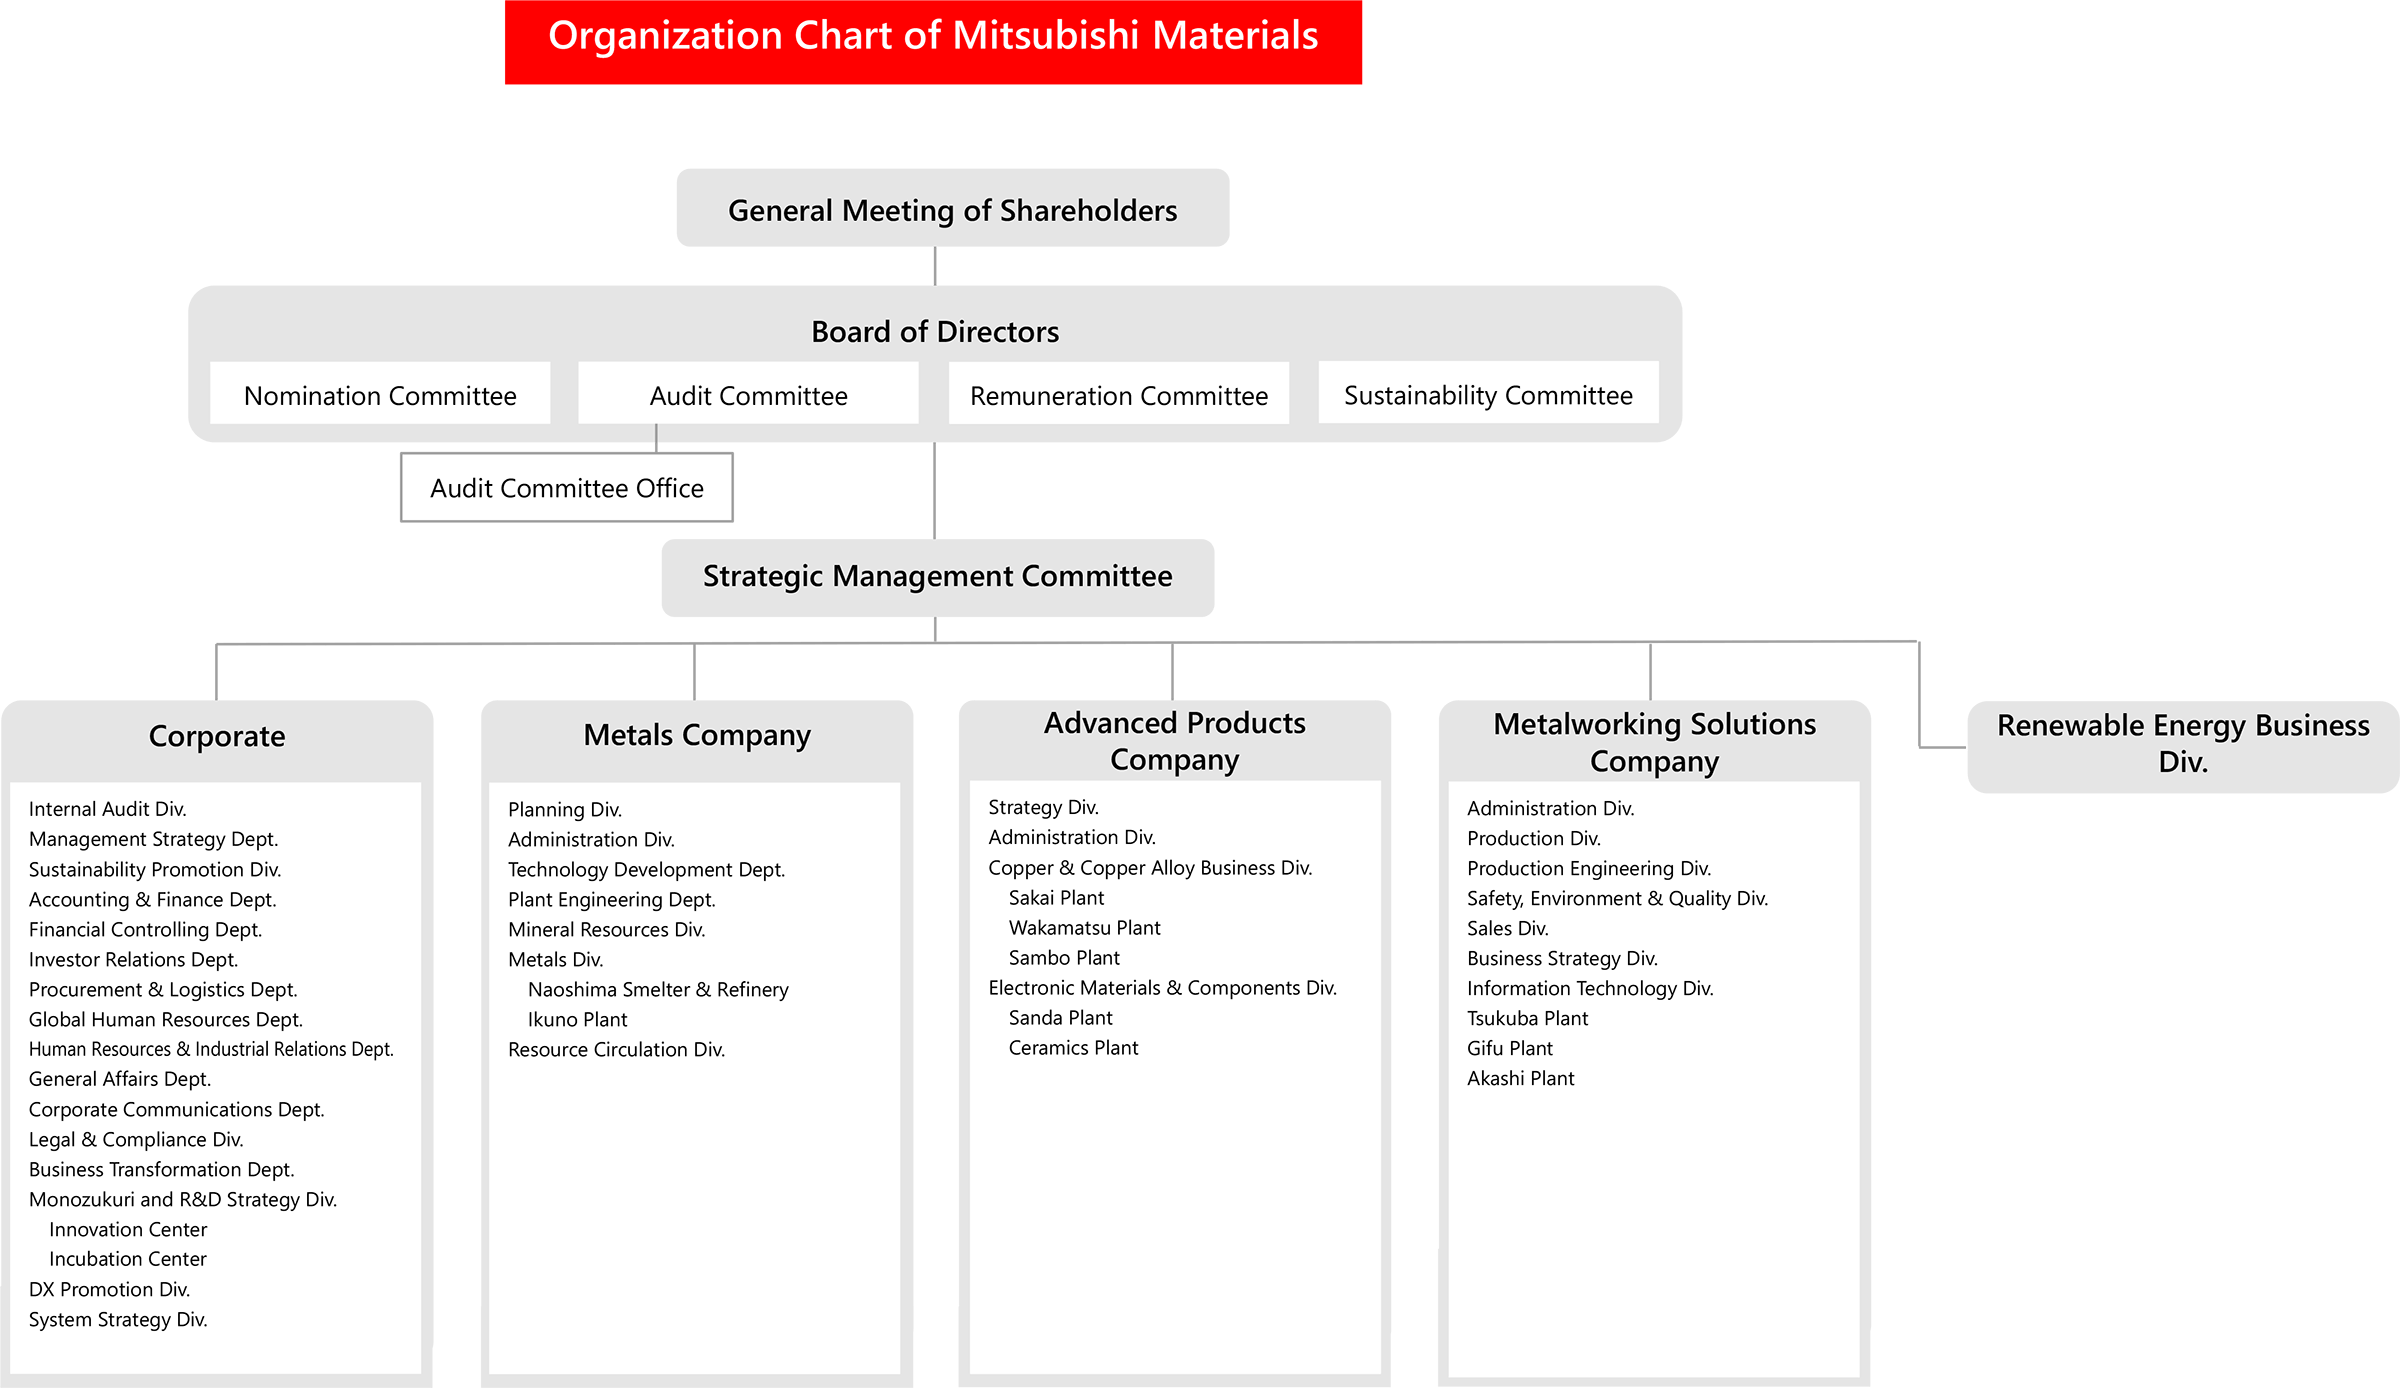Click Administration Div. under Metalworking Solutions Company
This screenshot has height=1388, width=2400.
pyautogui.click(x=1551, y=808)
